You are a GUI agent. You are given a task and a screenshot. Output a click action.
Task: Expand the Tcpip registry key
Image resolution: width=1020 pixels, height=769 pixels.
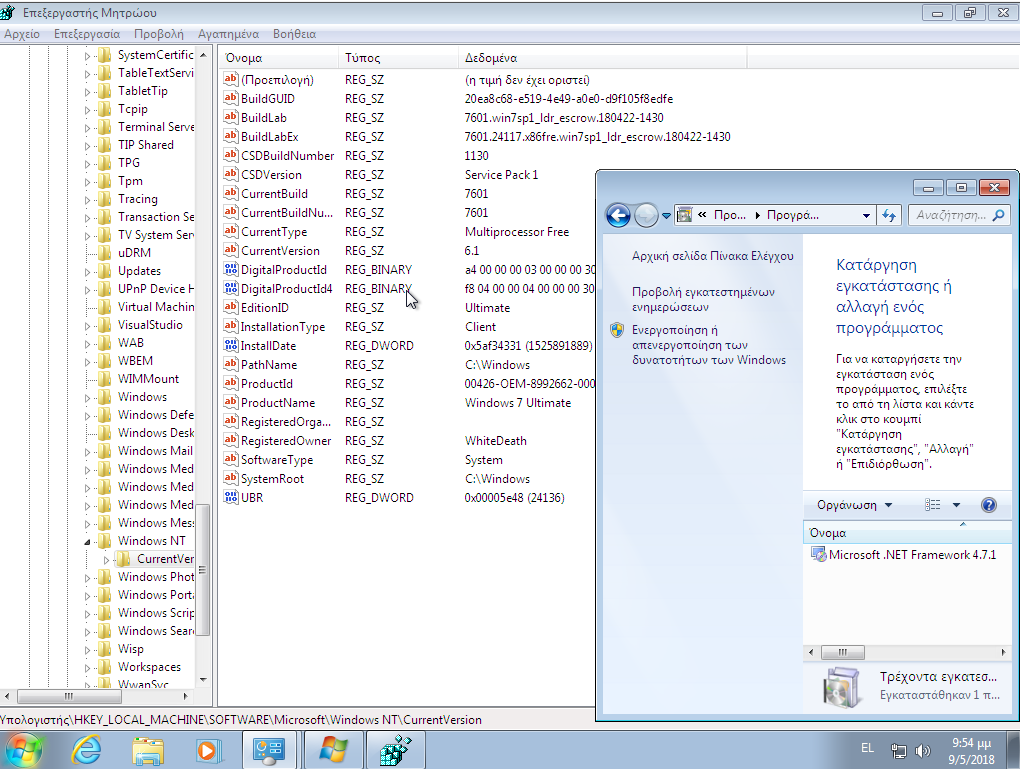coord(87,110)
